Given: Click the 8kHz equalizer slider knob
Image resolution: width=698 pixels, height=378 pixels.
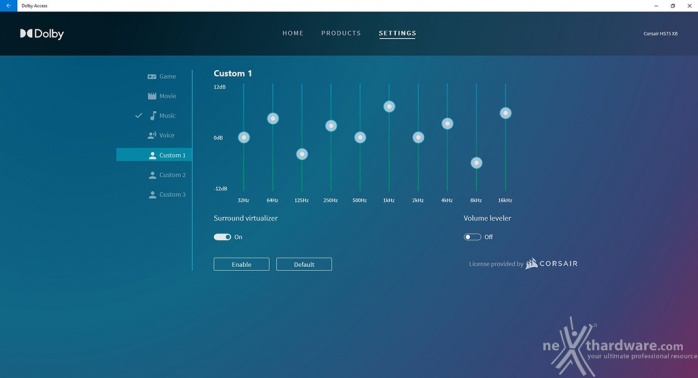Looking at the screenshot, I should tap(476, 163).
